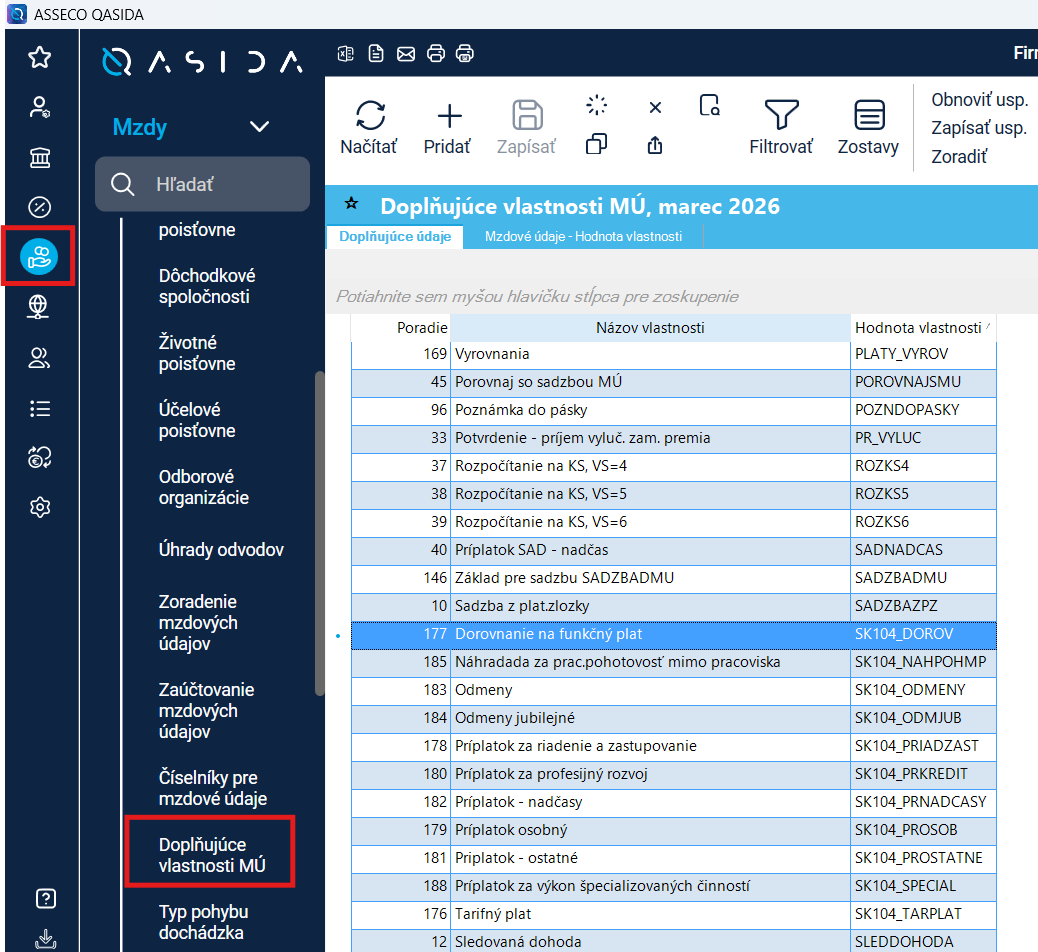The width and height of the screenshot is (1038, 952).
Task: Open Zostavy reports icon
Action: pos(869,115)
